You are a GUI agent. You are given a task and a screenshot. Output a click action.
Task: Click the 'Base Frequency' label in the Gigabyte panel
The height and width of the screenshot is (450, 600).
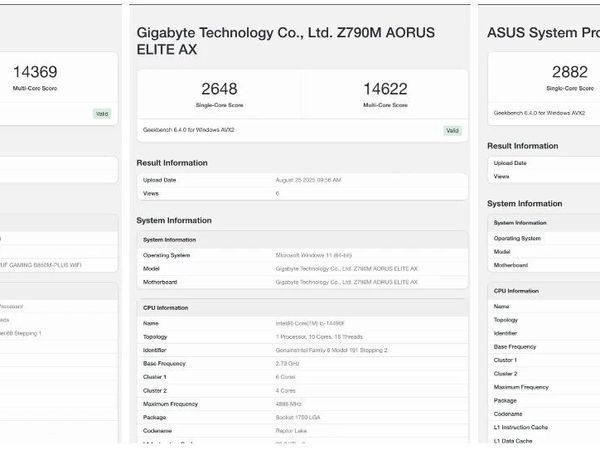pyautogui.click(x=164, y=364)
